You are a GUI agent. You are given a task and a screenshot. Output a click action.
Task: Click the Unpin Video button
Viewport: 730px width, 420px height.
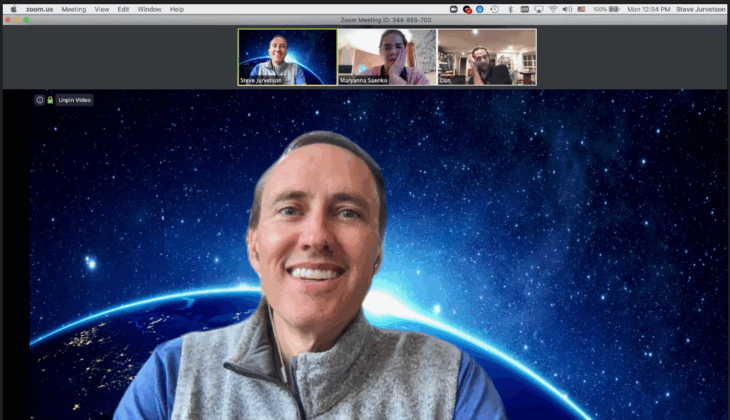74,100
